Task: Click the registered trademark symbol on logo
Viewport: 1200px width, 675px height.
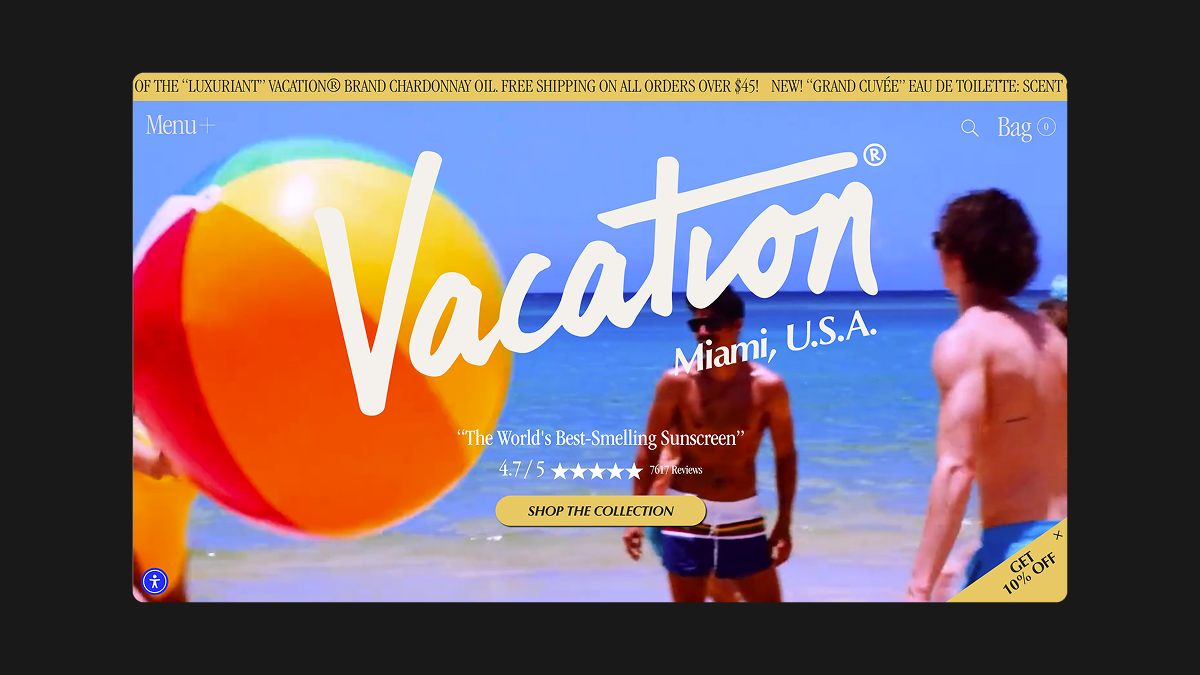Action: pos(874,155)
